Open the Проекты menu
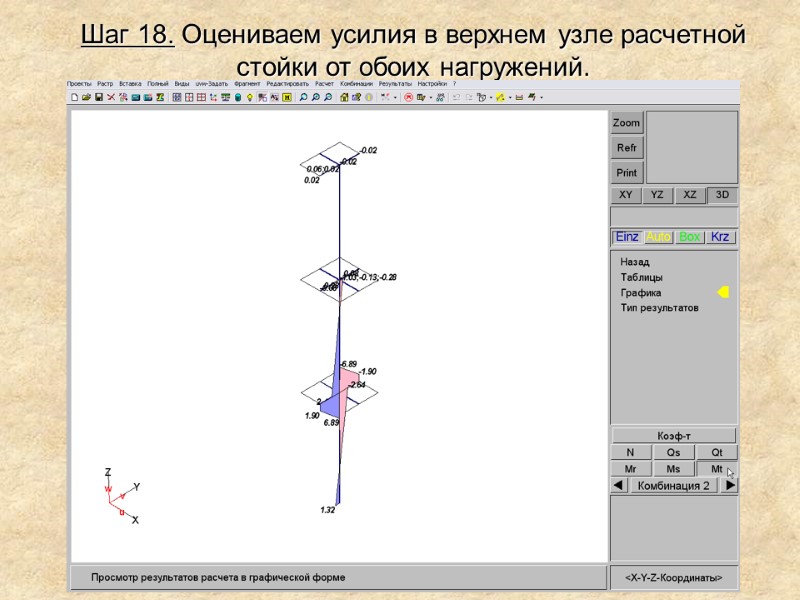The height and width of the screenshot is (600, 800). (79, 84)
